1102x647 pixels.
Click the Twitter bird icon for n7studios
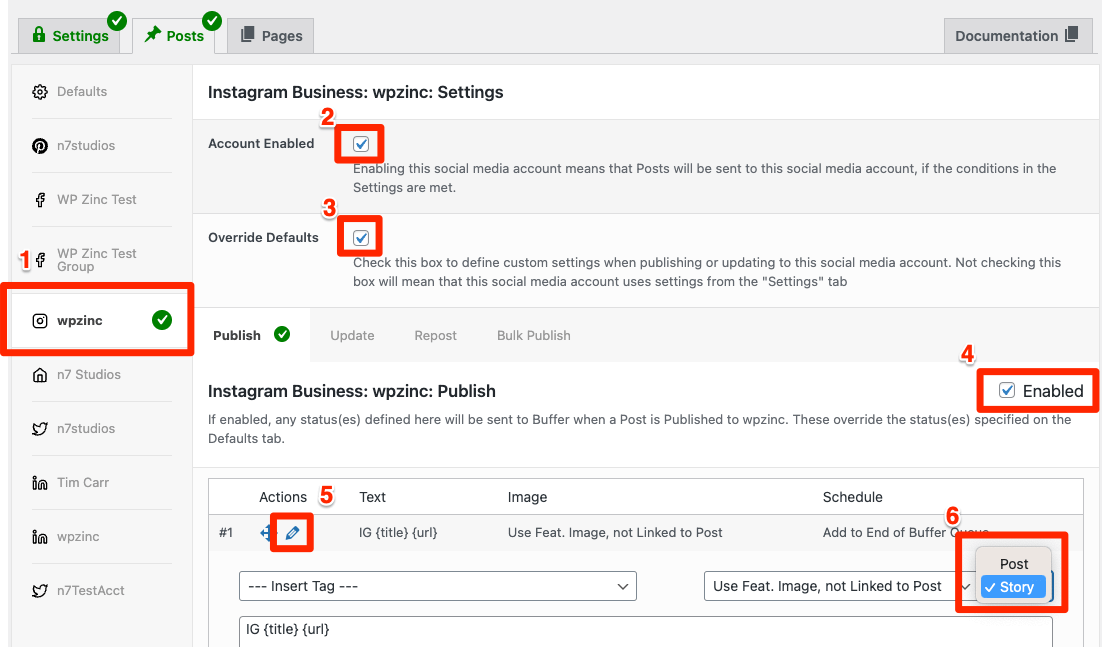pyautogui.click(x=40, y=429)
